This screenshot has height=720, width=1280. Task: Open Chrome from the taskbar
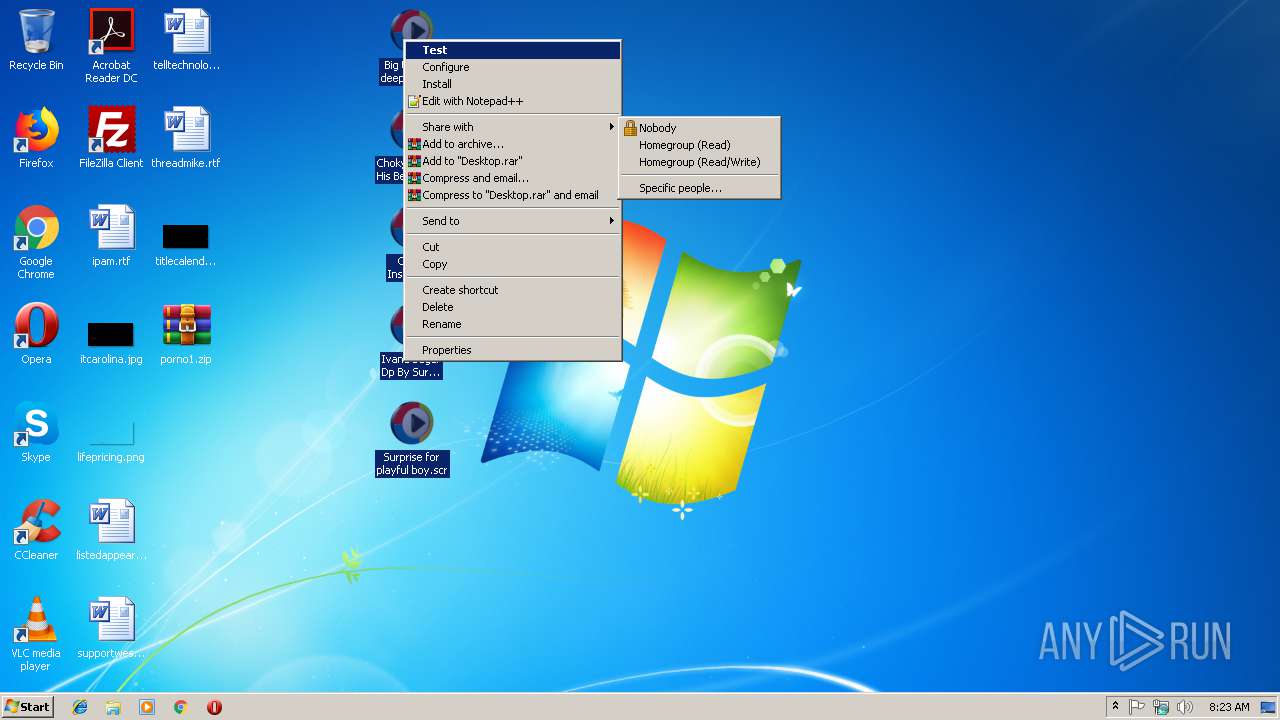click(x=181, y=707)
